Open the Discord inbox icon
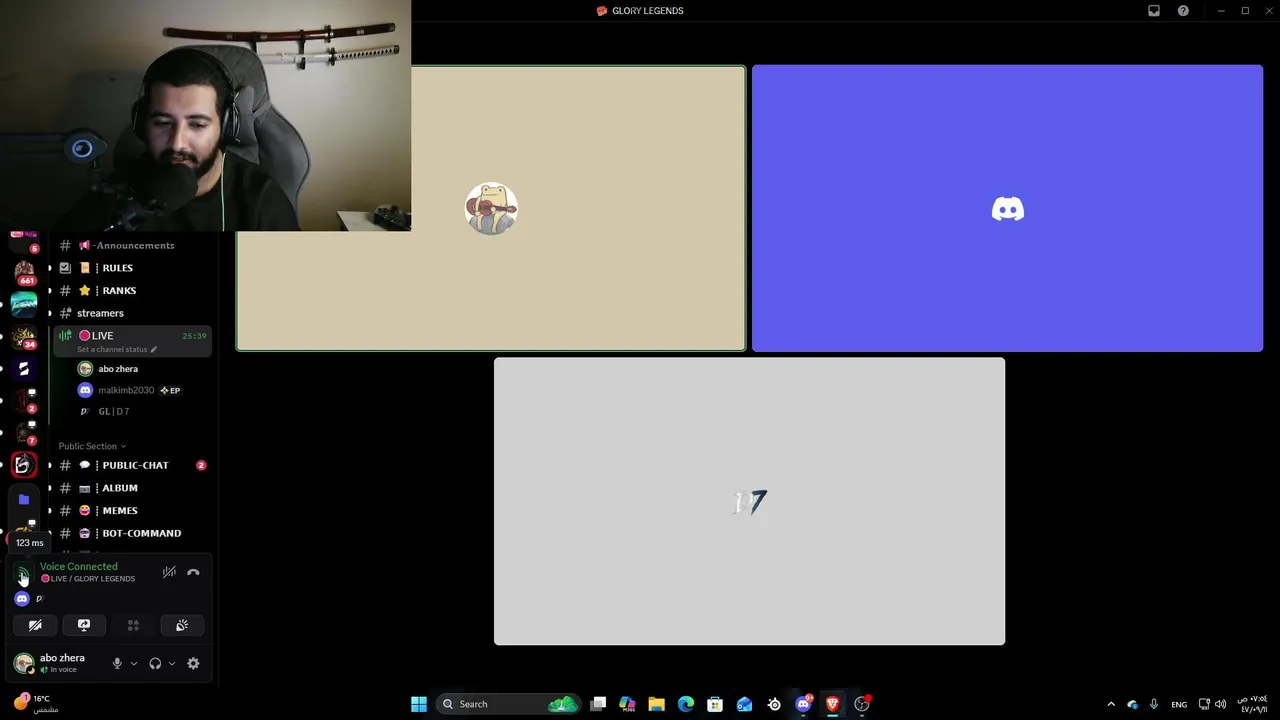1280x720 pixels. pyautogui.click(x=1154, y=11)
